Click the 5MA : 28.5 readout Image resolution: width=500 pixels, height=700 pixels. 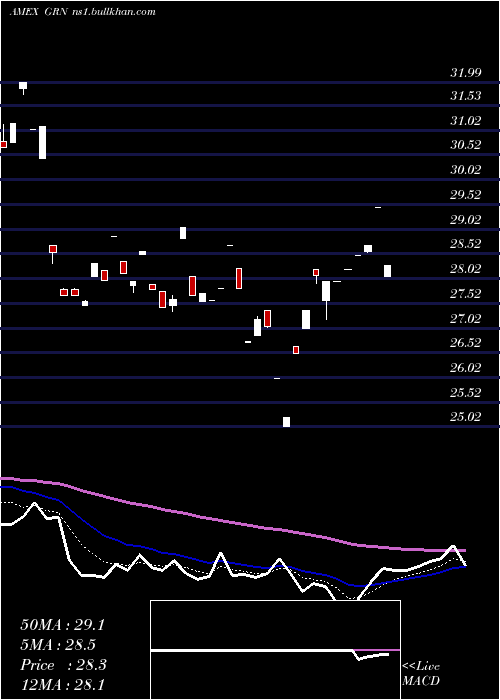click(58, 645)
